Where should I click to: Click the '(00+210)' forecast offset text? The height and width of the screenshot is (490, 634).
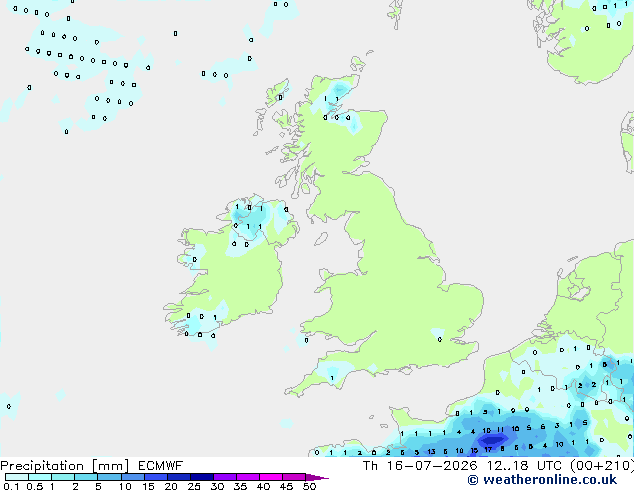(x=602, y=466)
